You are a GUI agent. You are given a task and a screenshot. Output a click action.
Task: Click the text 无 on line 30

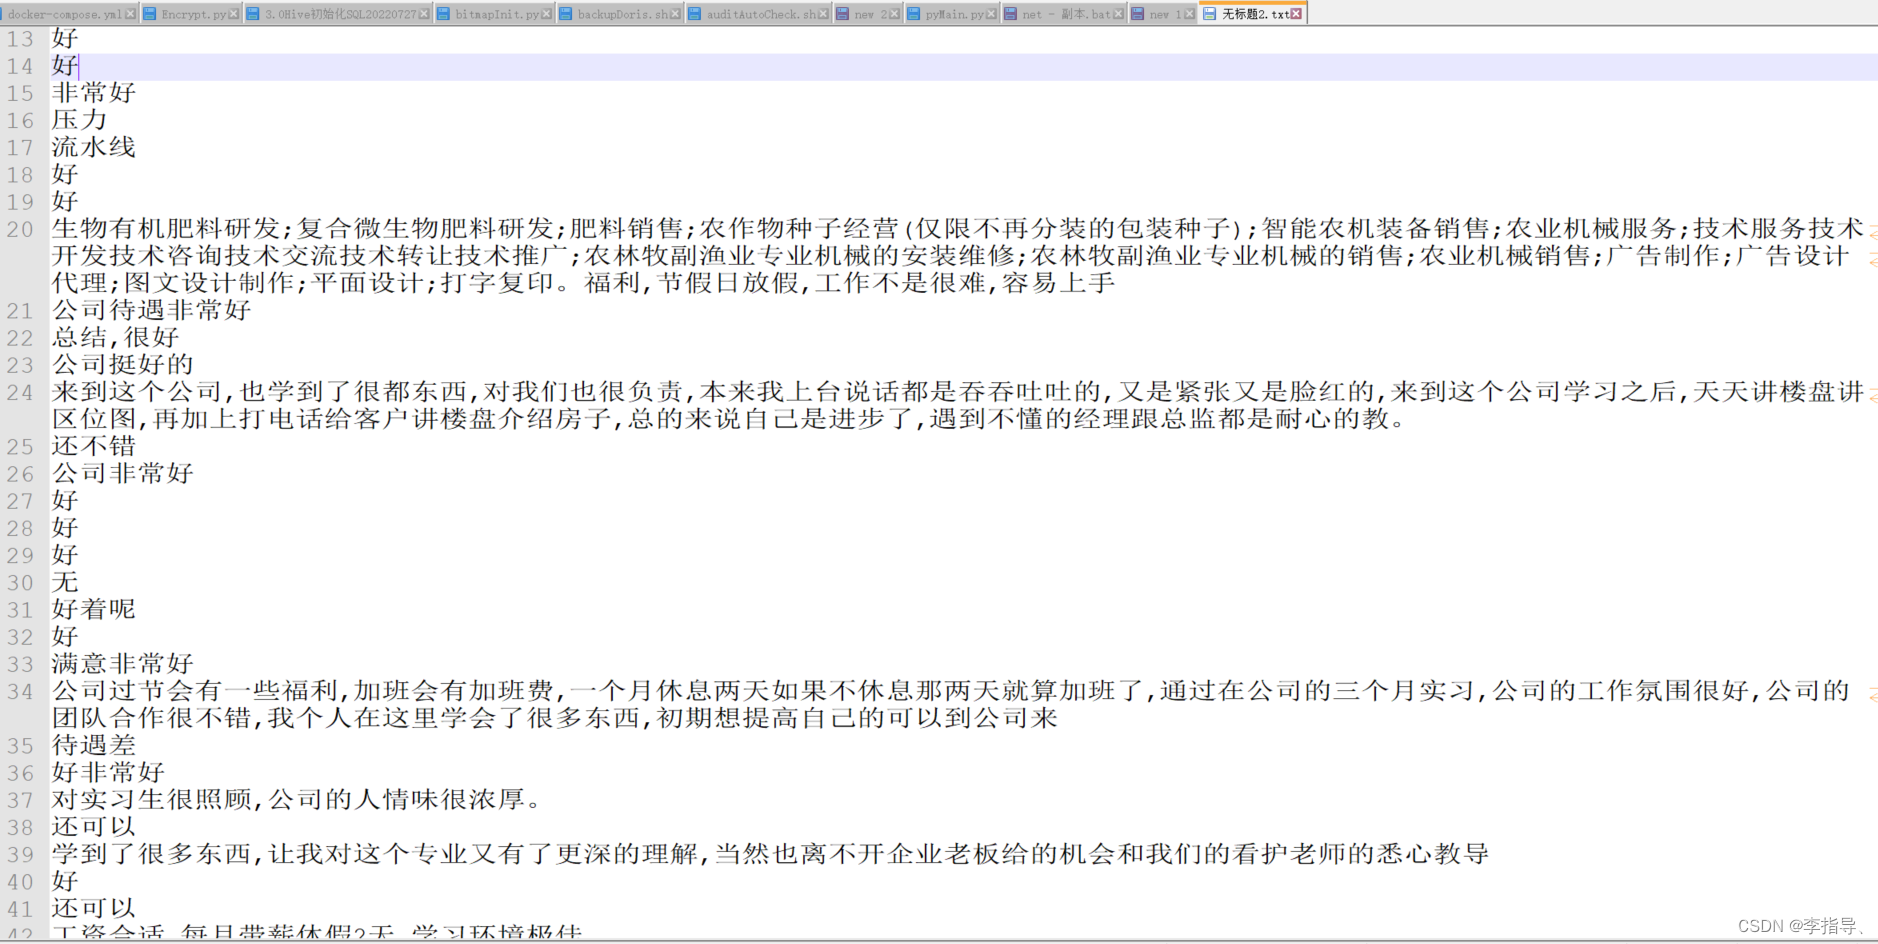[x=65, y=582]
